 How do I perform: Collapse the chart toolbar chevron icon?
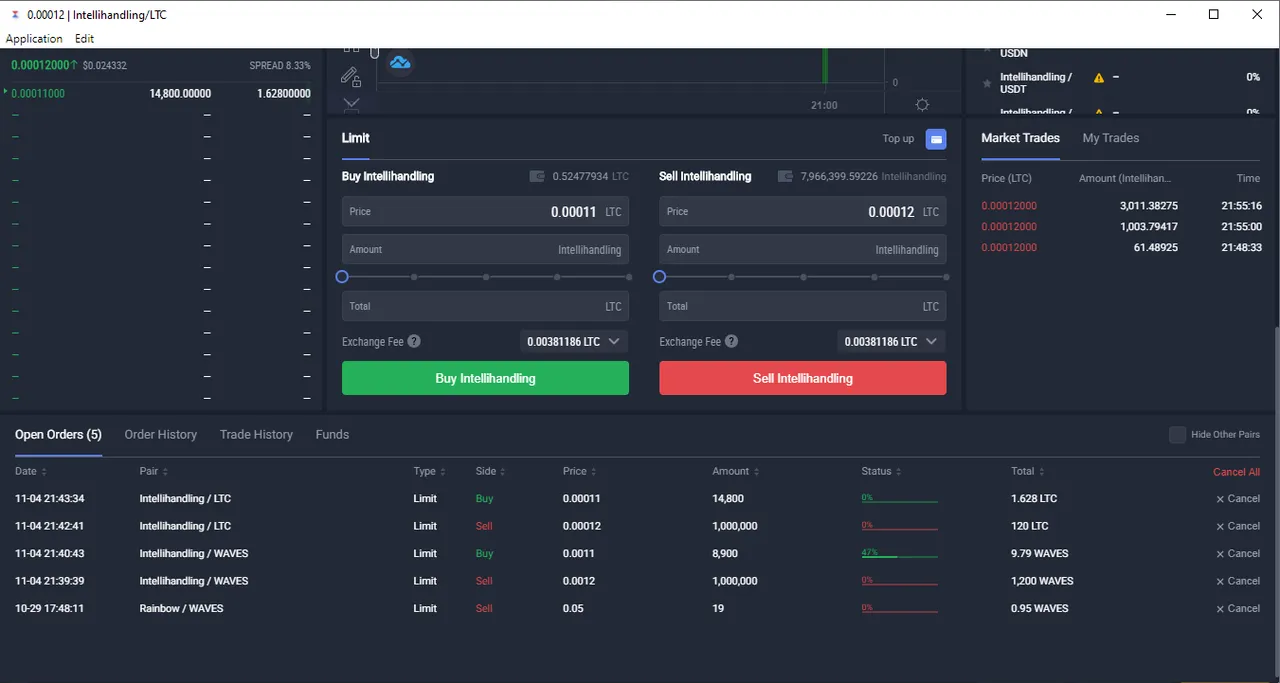(x=351, y=103)
